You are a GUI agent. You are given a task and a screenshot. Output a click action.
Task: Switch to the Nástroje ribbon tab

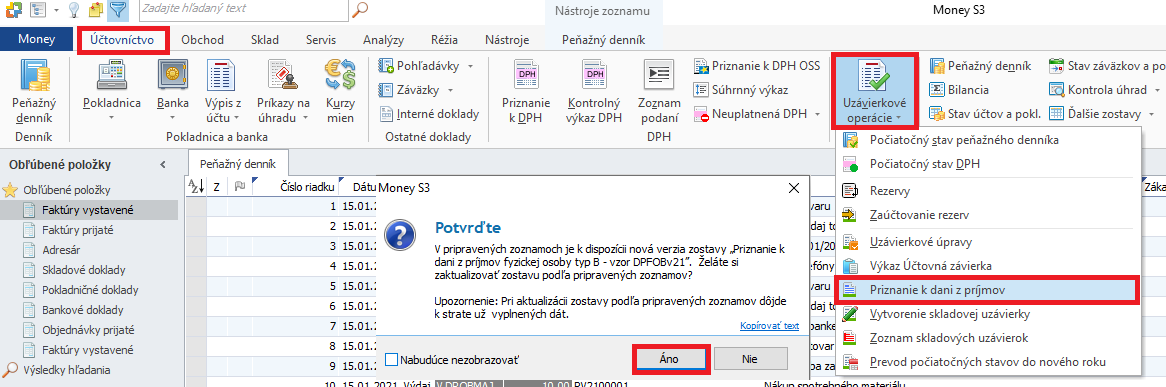[x=506, y=39]
